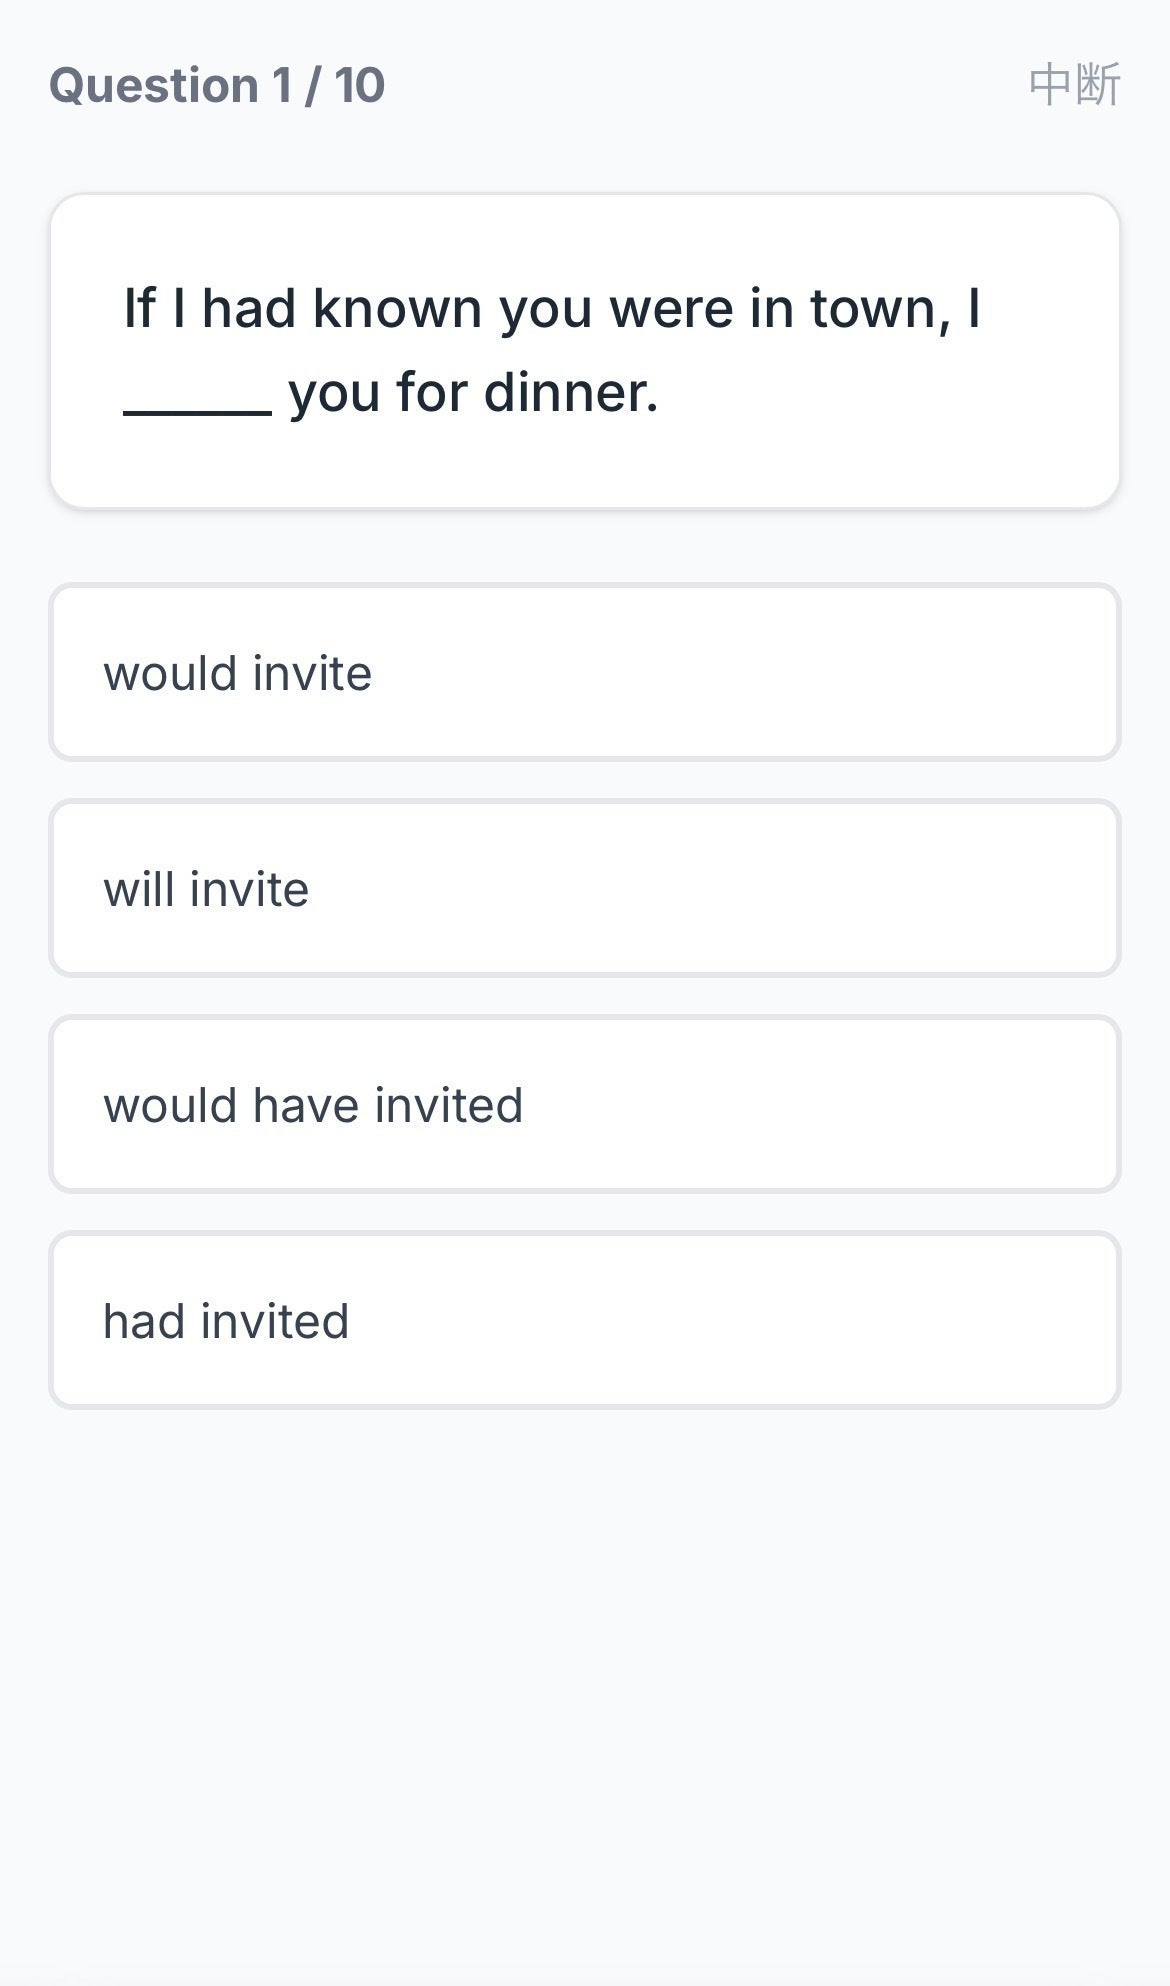Click the word "dinner" in the question
Image resolution: width=1170 pixels, height=1986 pixels.
click(x=568, y=392)
